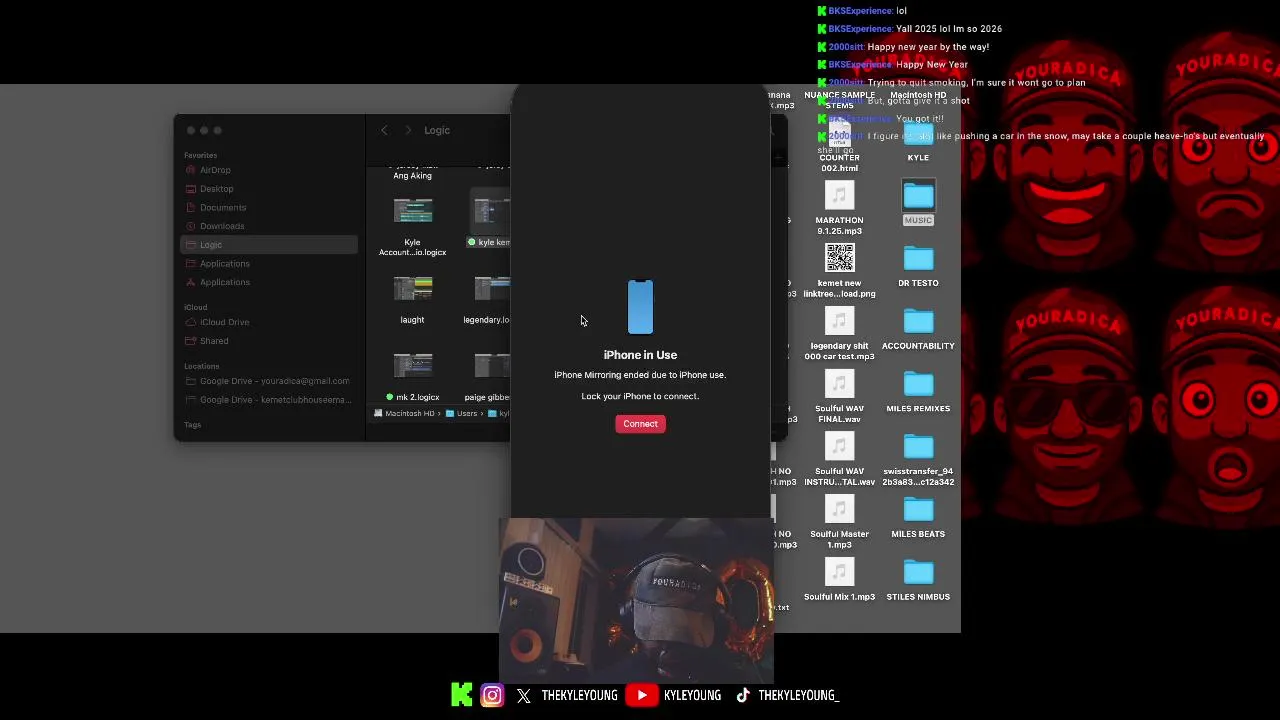Select the laught Logic project in Finder
This screenshot has width=1280, height=720.
coord(413,300)
